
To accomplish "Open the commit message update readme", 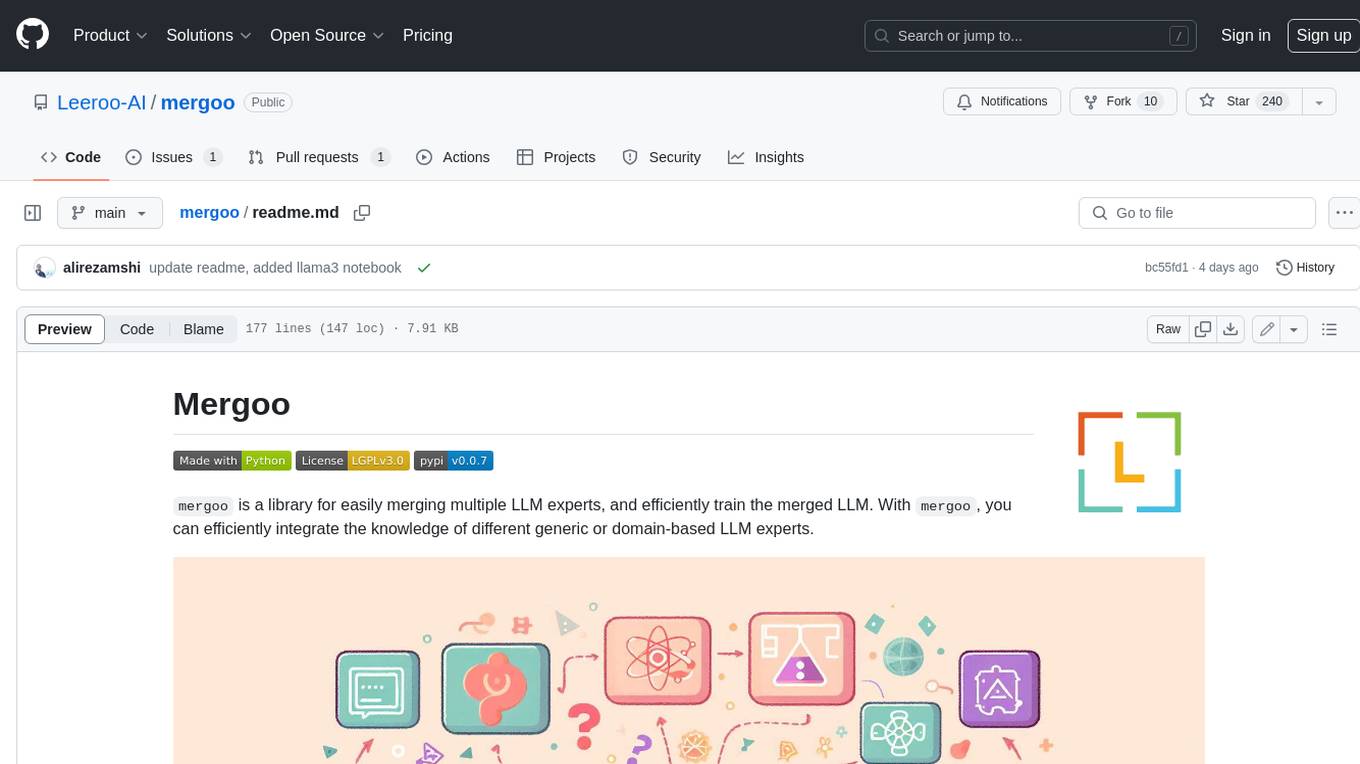I will [x=275, y=268].
